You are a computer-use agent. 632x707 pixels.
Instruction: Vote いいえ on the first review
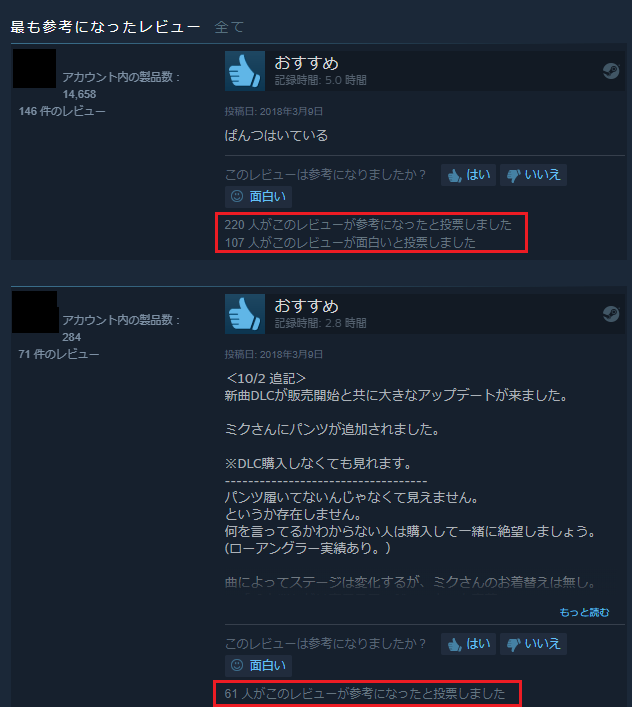533,175
